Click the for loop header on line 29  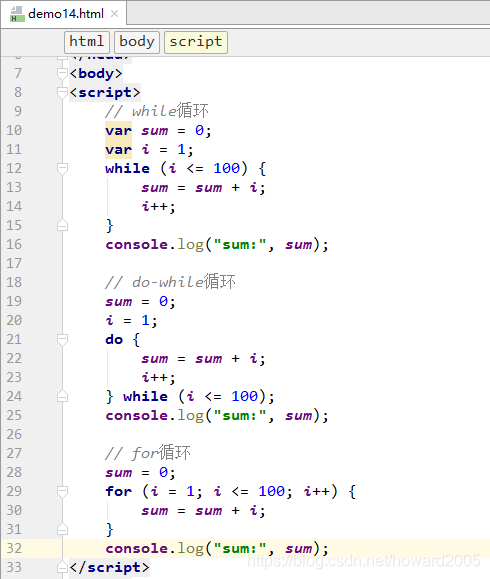coord(231,491)
